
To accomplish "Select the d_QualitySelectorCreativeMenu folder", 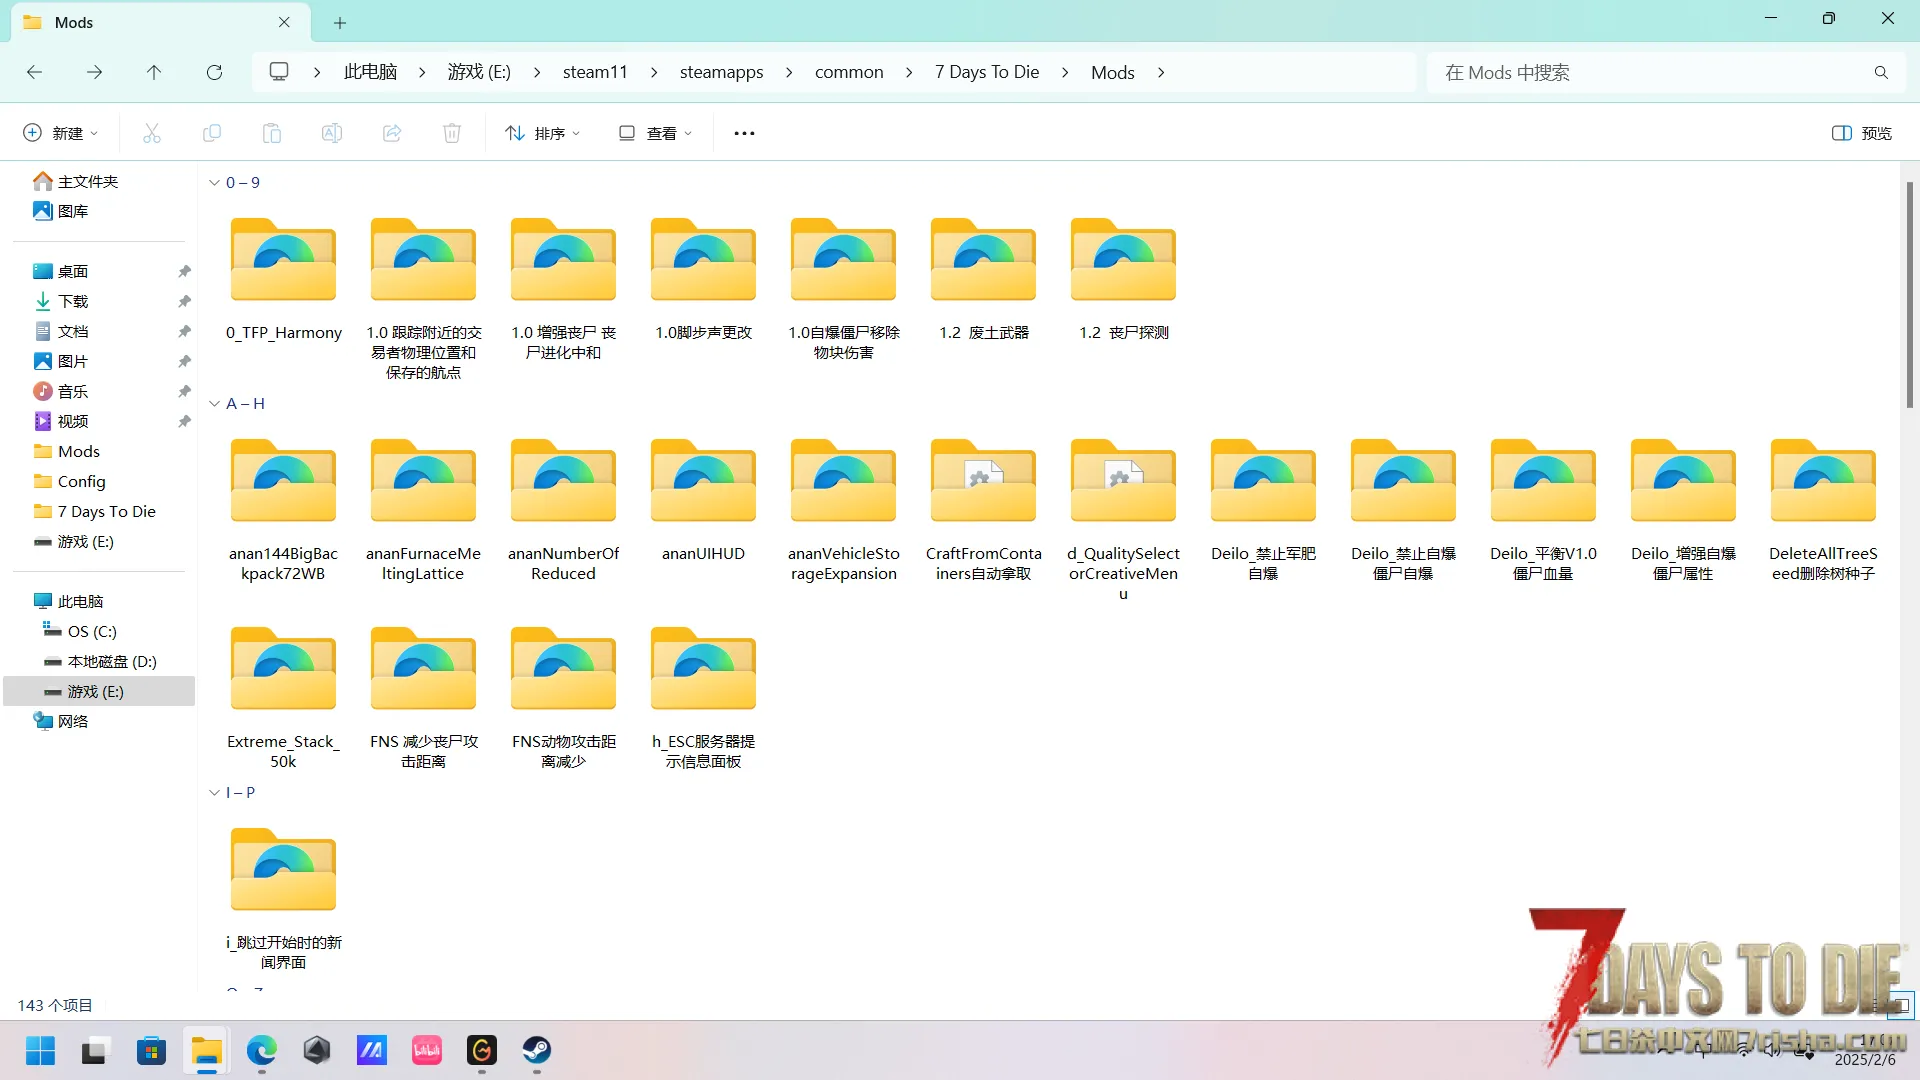I will 1123,520.
